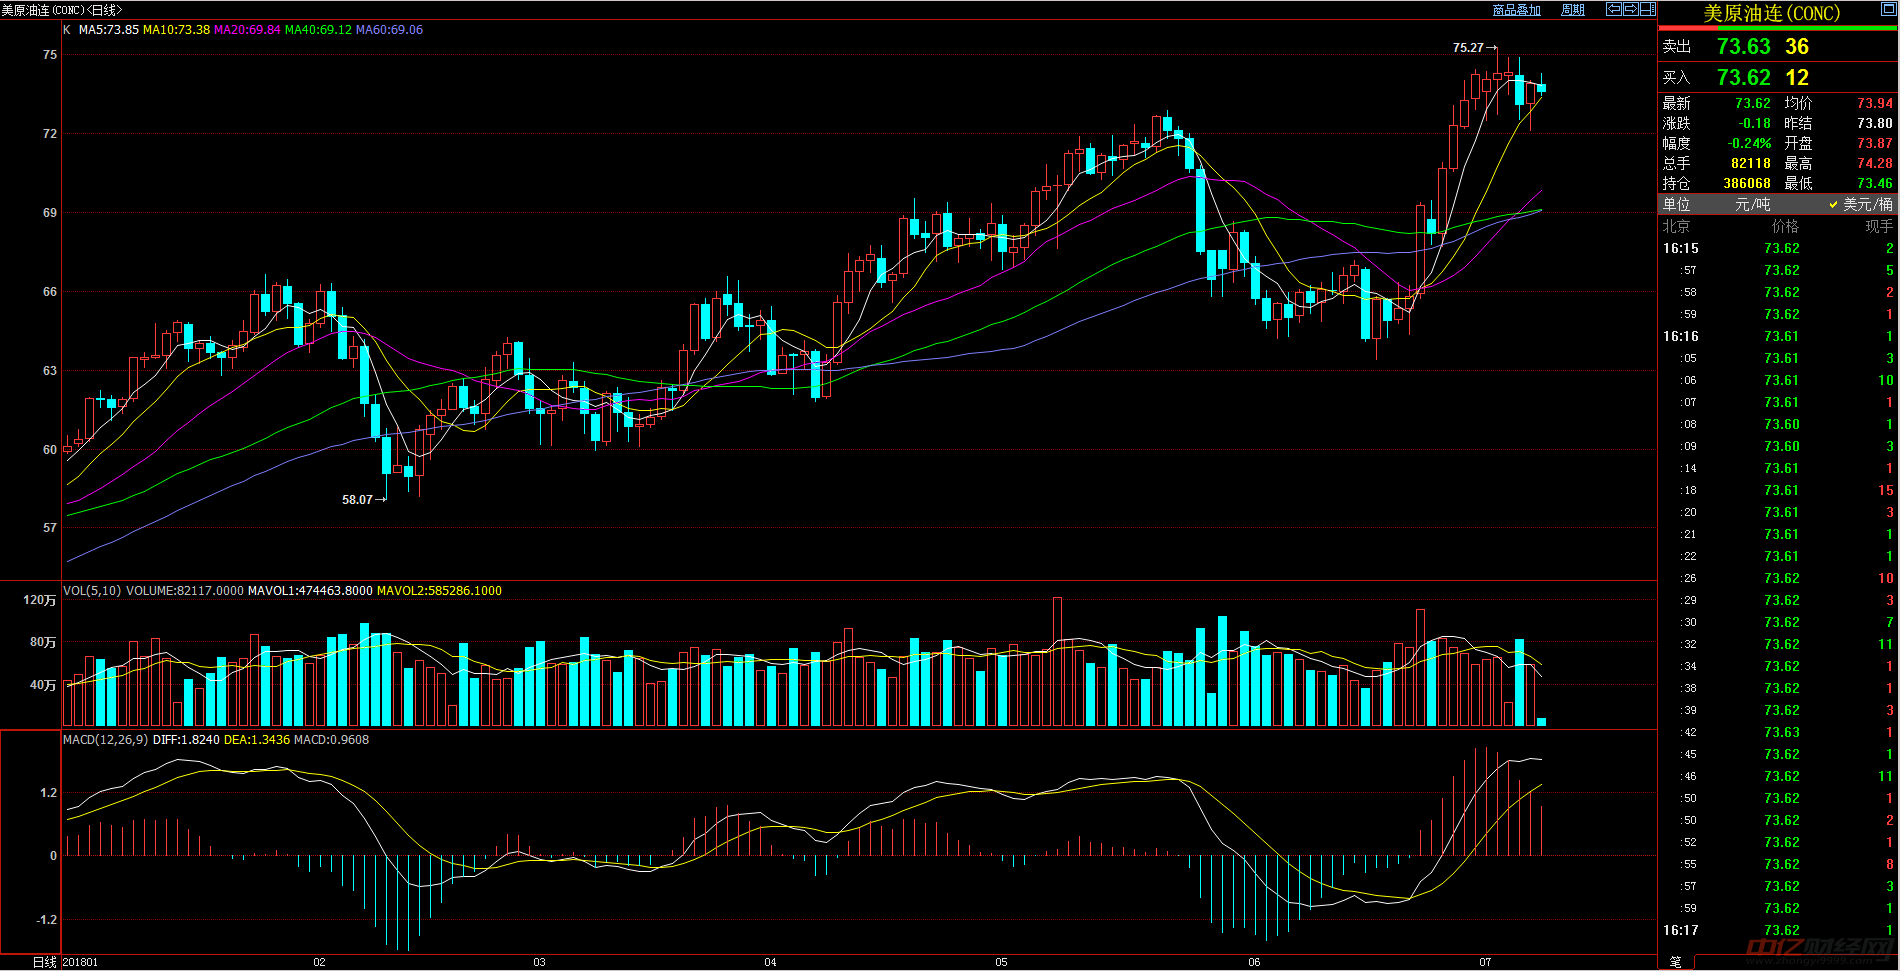Click the 卖出 sell price 73.63

pos(1743,47)
